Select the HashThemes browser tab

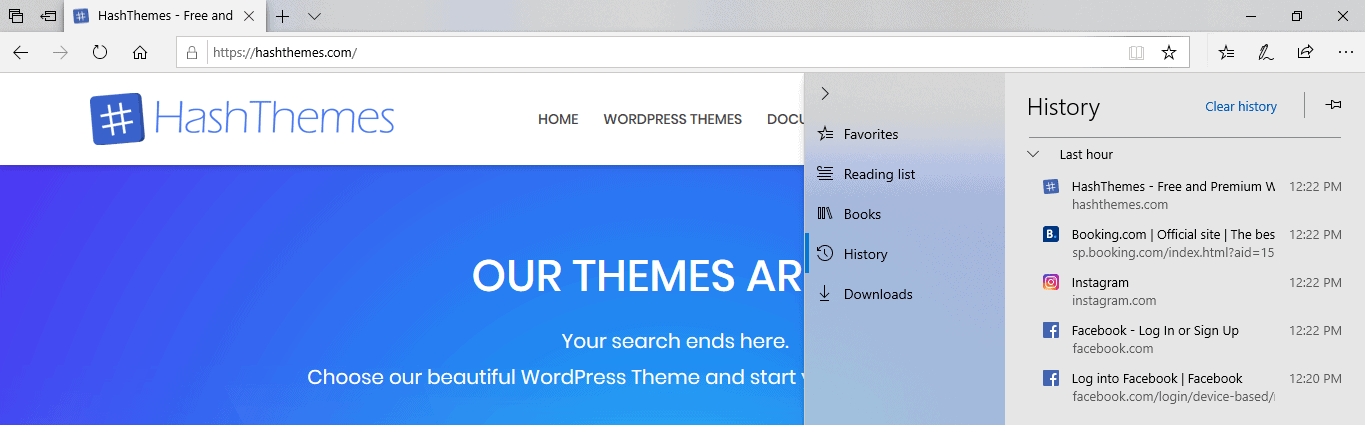(165, 16)
